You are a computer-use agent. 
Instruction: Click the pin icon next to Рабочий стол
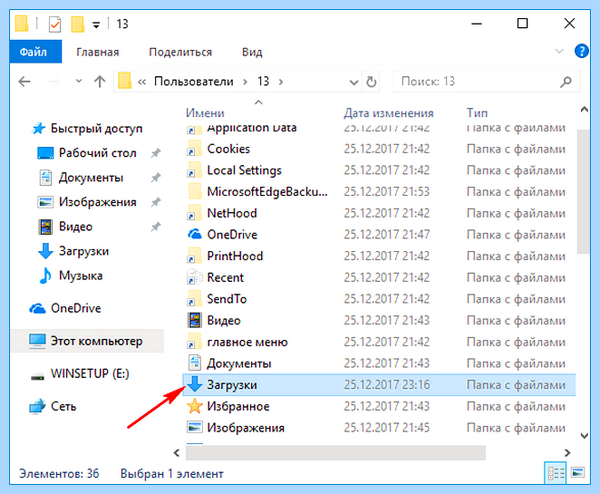(155, 153)
